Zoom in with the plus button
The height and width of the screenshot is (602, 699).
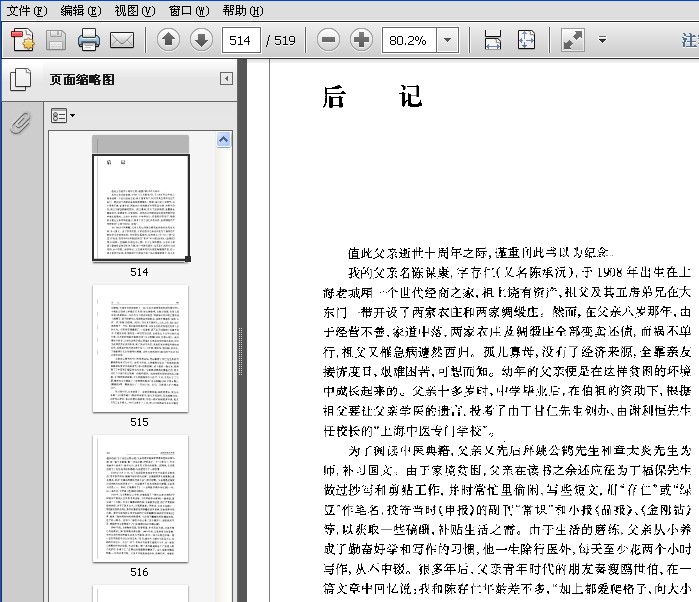tap(362, 40)
